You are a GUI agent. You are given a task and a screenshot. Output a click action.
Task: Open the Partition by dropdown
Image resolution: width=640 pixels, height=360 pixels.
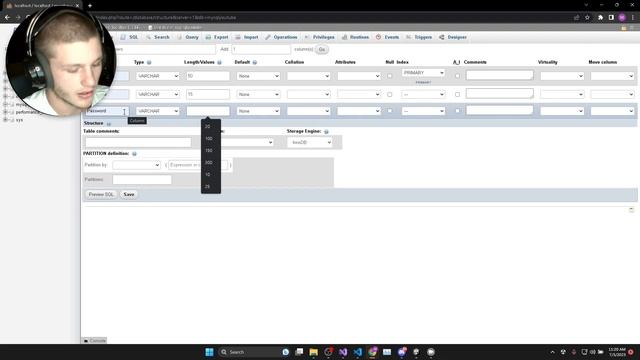(x=136, y=165)
